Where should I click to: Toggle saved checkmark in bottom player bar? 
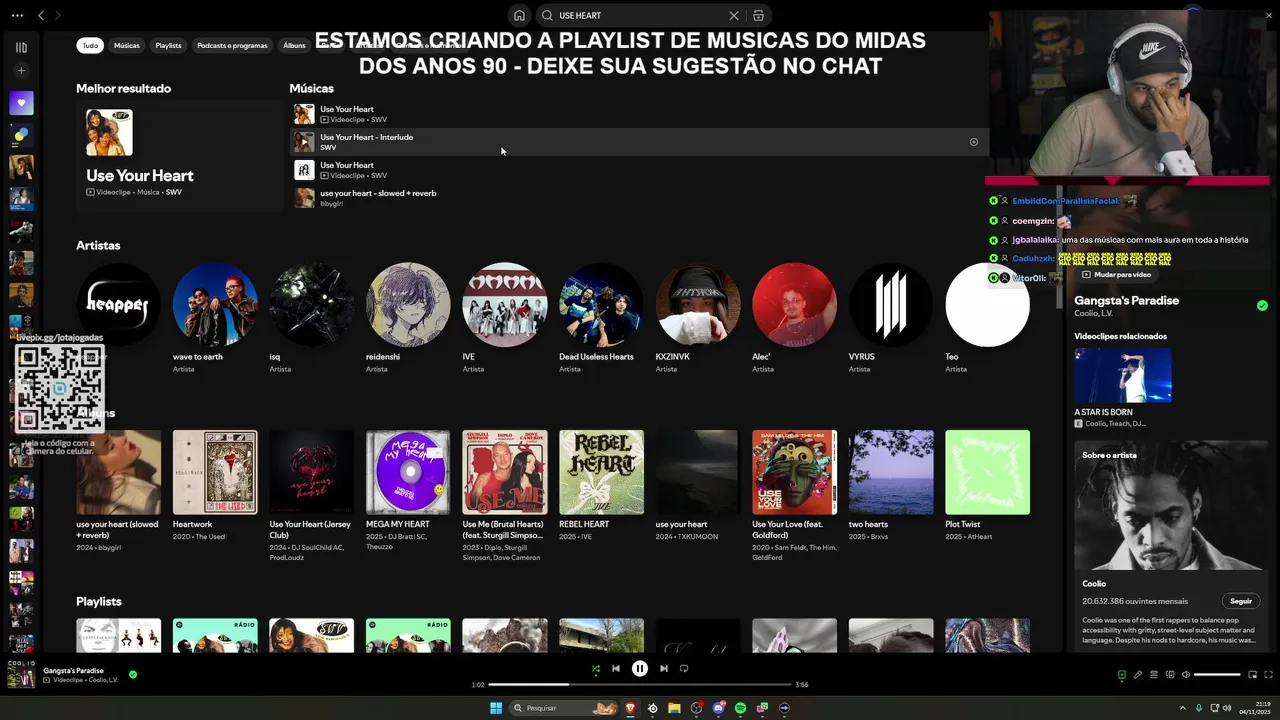coord(133,675)
